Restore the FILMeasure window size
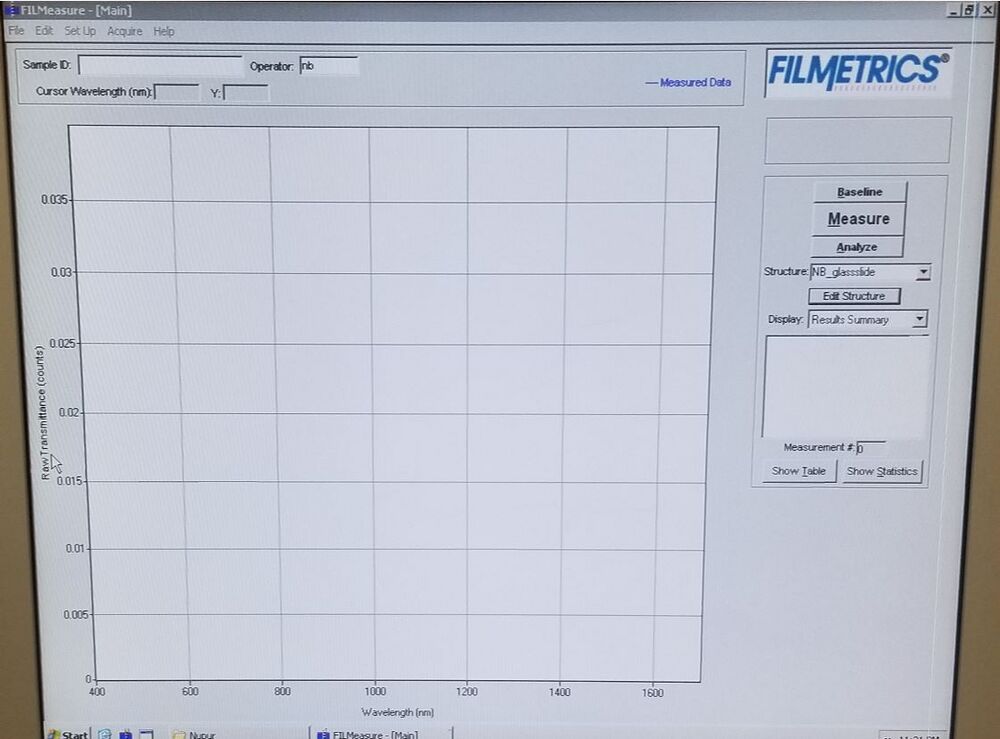1000x739 pixels. [969, 10]
